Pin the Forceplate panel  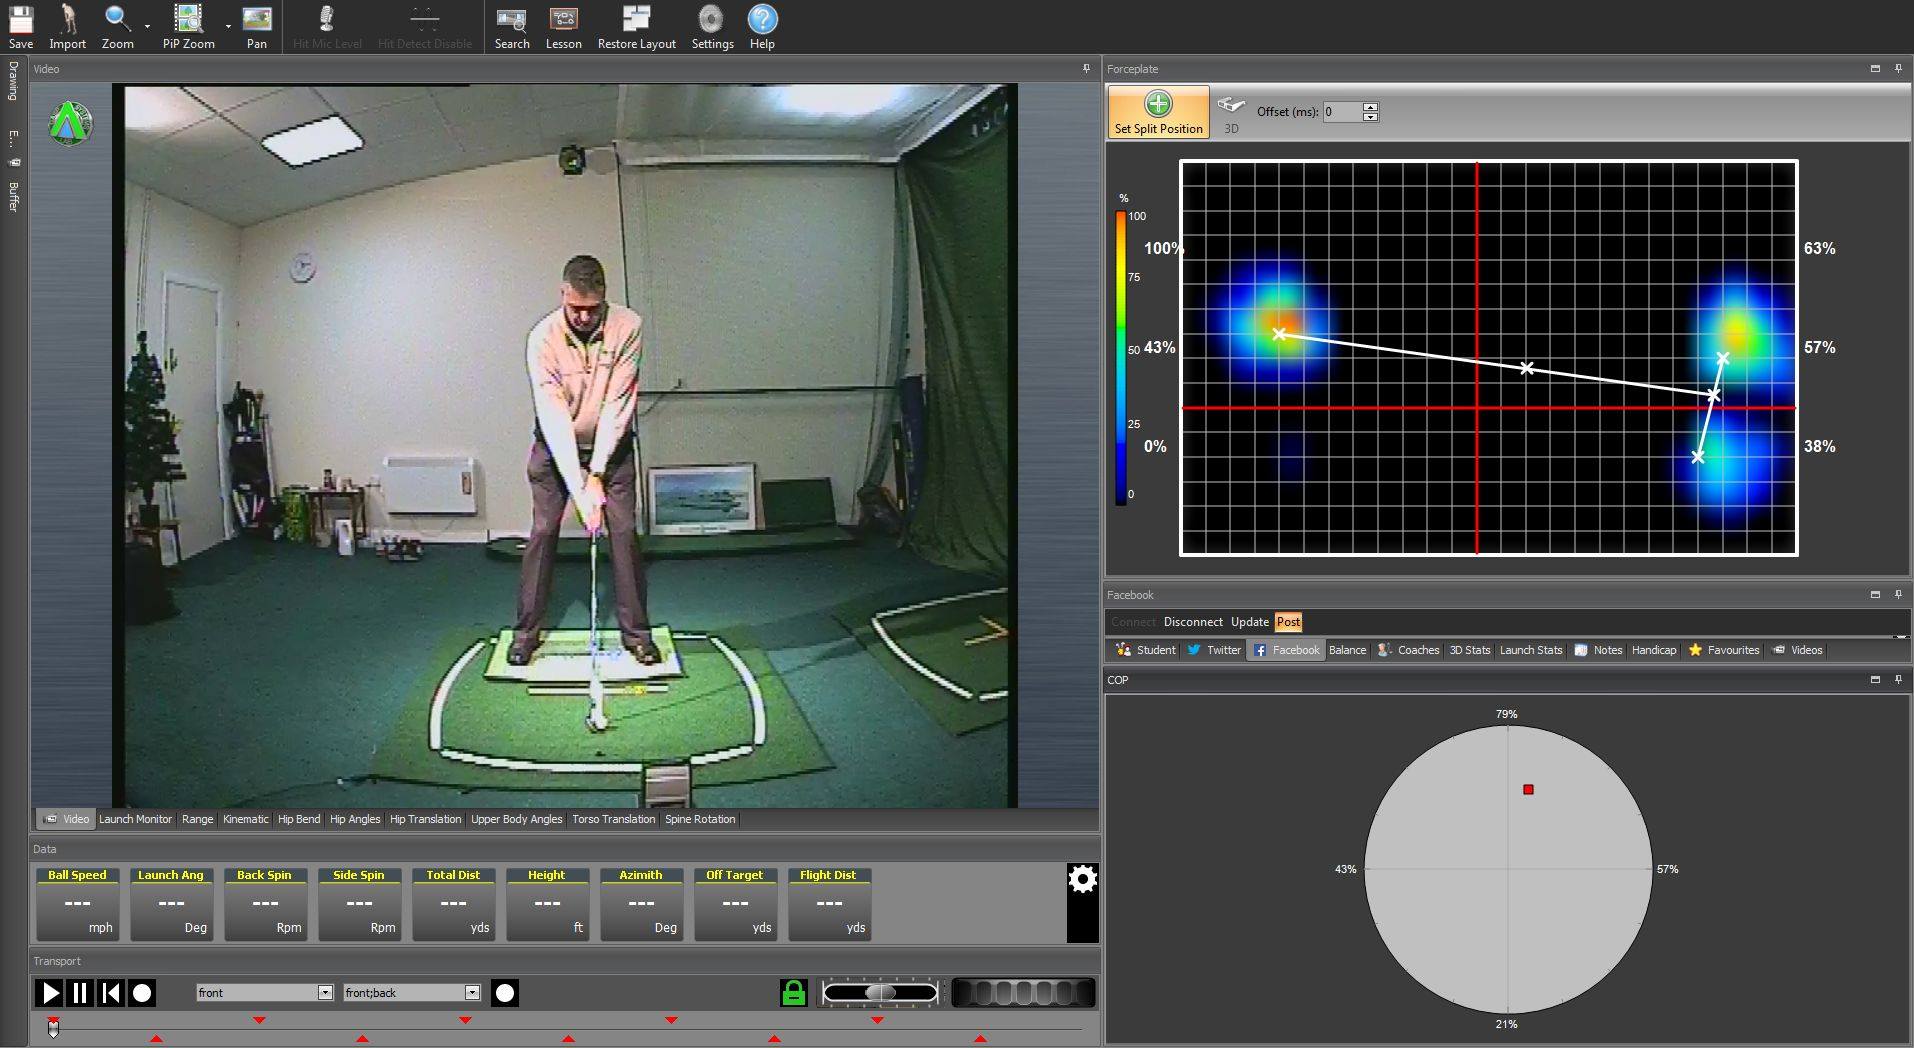click(x=1898, y=69)
